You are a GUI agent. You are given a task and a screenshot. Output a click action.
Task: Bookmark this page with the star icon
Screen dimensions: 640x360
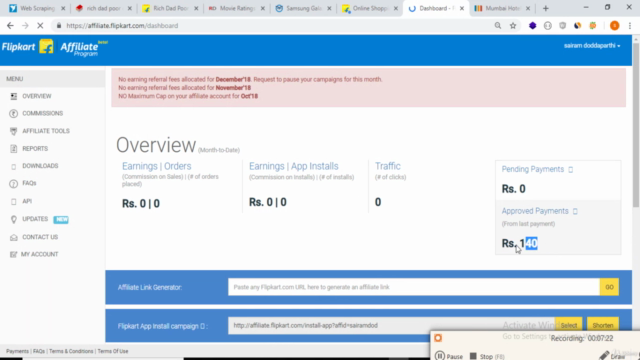[x=513, y=25]
